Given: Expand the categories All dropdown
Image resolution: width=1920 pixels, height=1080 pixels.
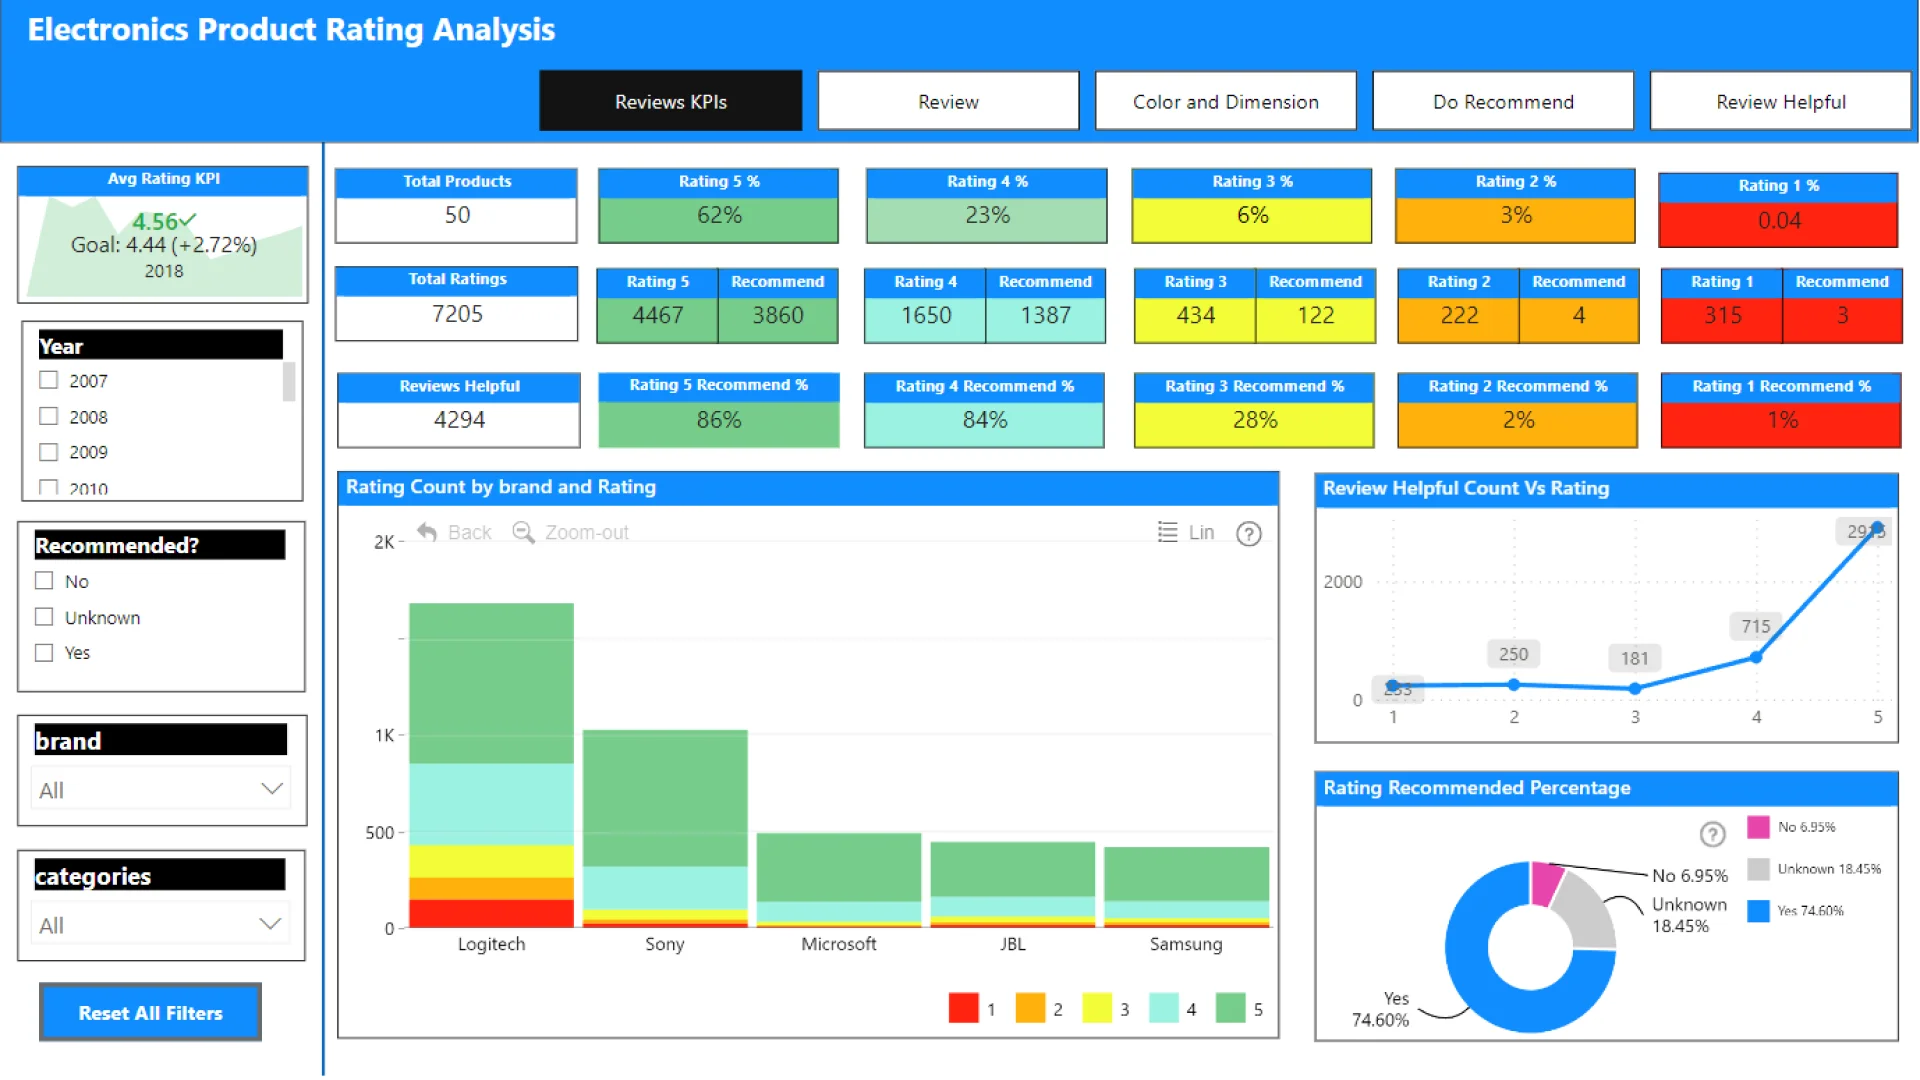Looking at the screenshot, I should [161, 924].
